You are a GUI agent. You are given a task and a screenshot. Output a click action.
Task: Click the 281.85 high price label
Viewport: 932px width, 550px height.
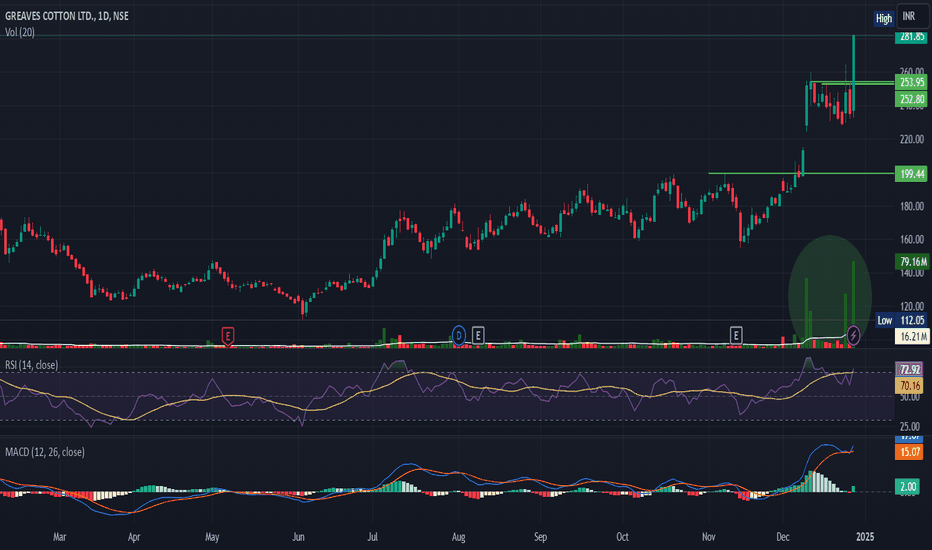pyautogui.click(x=912, y=37)
